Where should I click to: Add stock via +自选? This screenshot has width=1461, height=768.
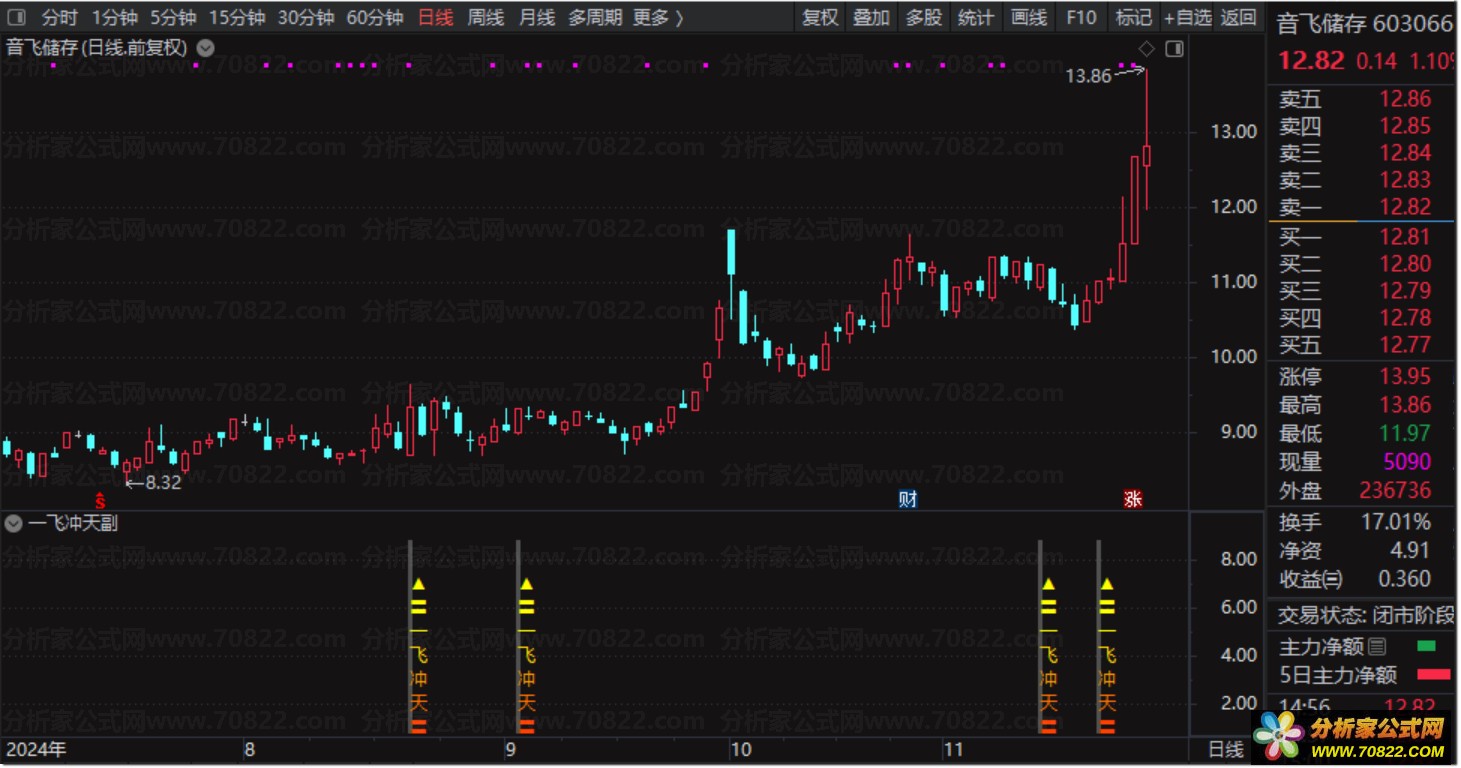[1188, 18]
